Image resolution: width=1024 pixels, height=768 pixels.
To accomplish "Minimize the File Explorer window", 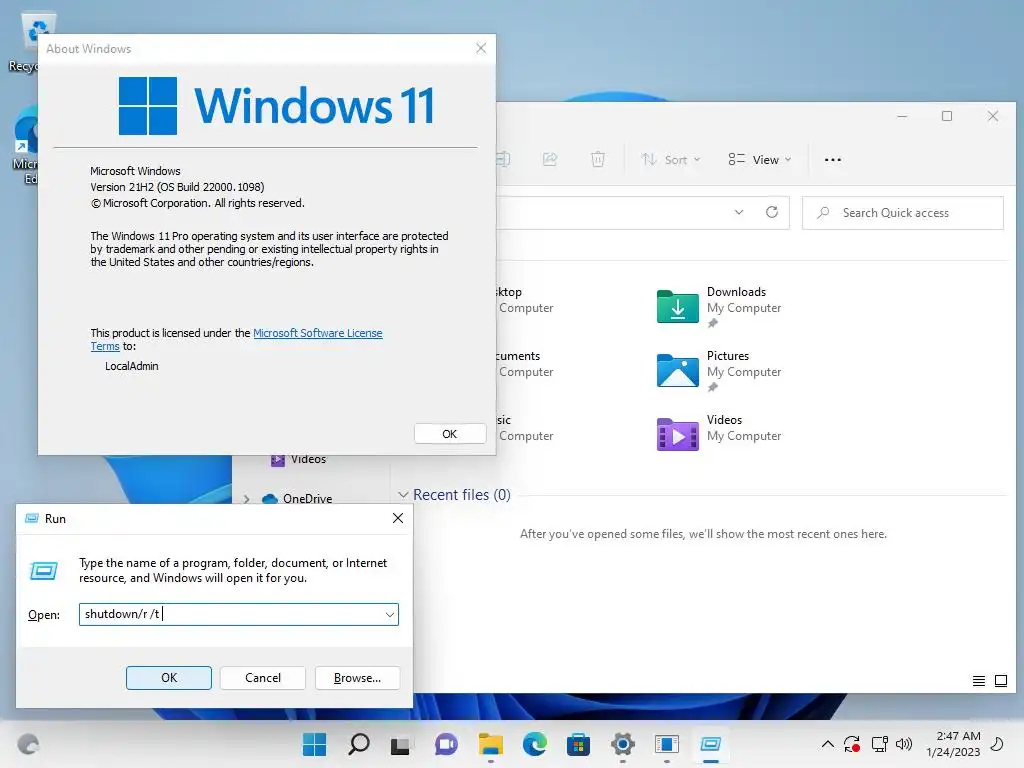I will tap(902, 116).
